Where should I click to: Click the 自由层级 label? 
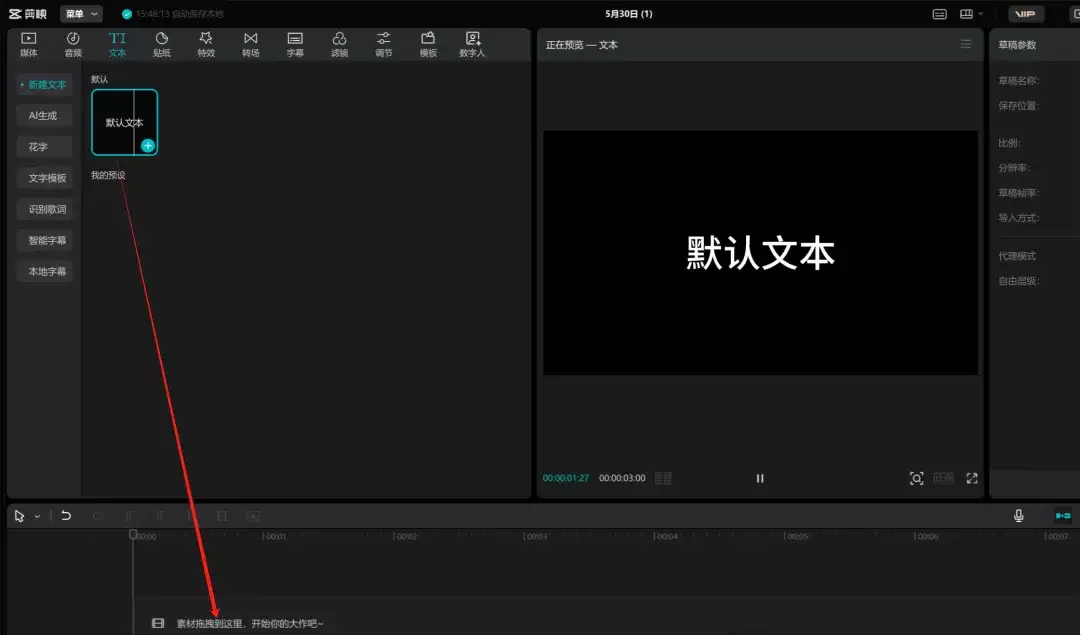[1018, 281]
